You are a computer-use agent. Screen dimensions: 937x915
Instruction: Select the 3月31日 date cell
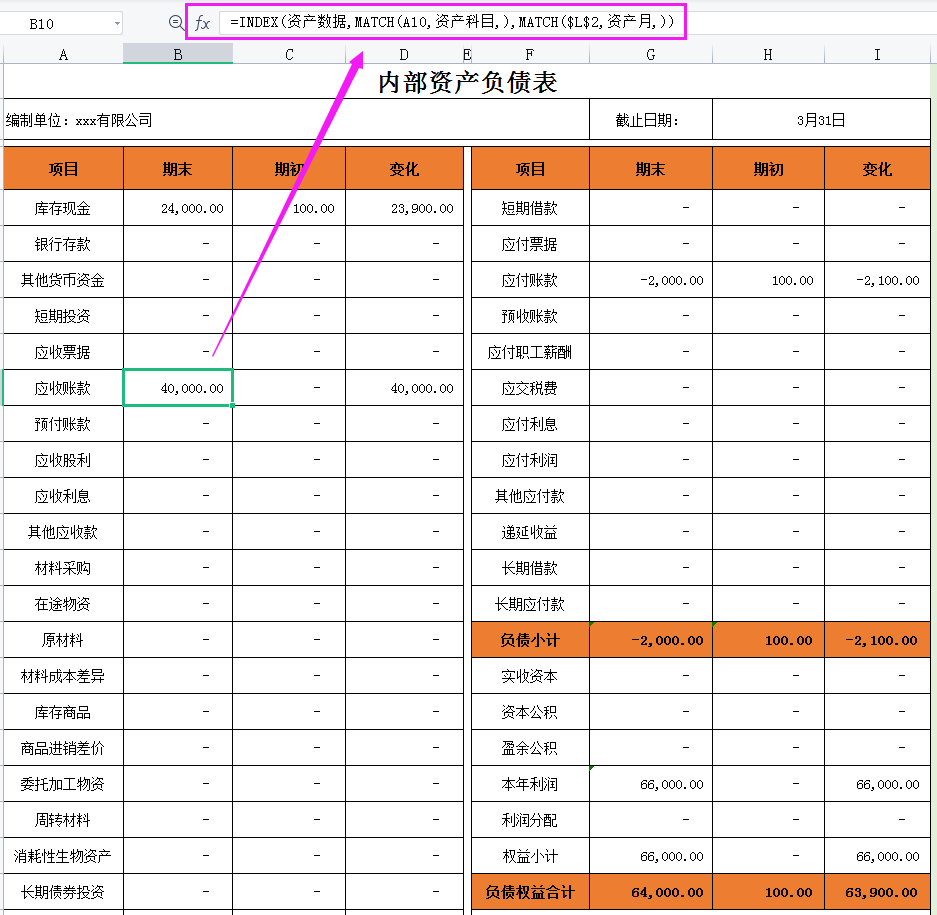coord(822,118)
